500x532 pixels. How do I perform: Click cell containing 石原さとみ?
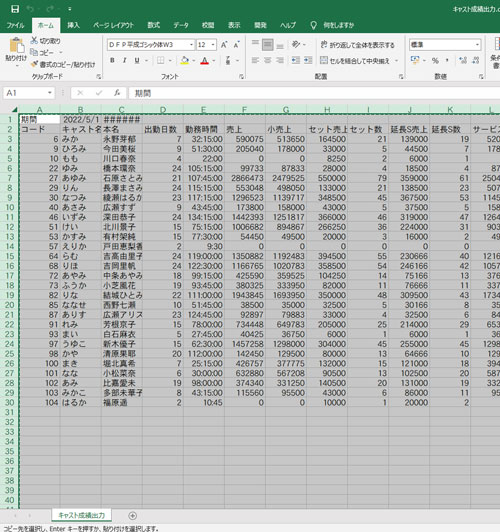click(122, 178)
